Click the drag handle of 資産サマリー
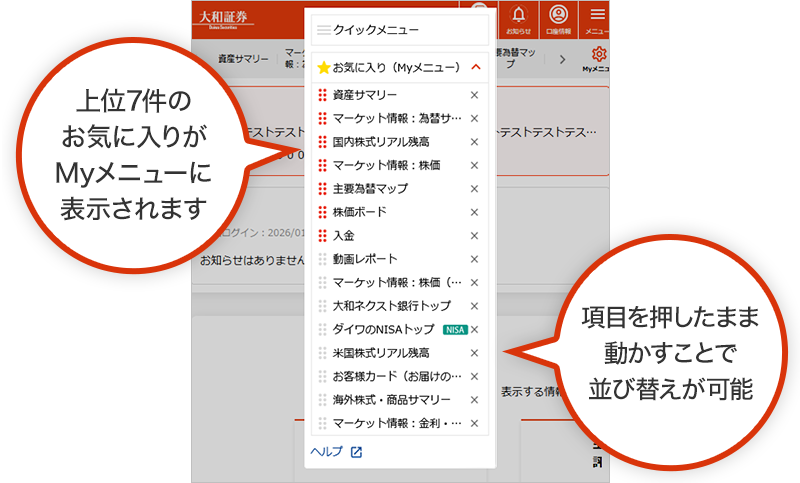 pyautogui.click(x=322, y=95)
